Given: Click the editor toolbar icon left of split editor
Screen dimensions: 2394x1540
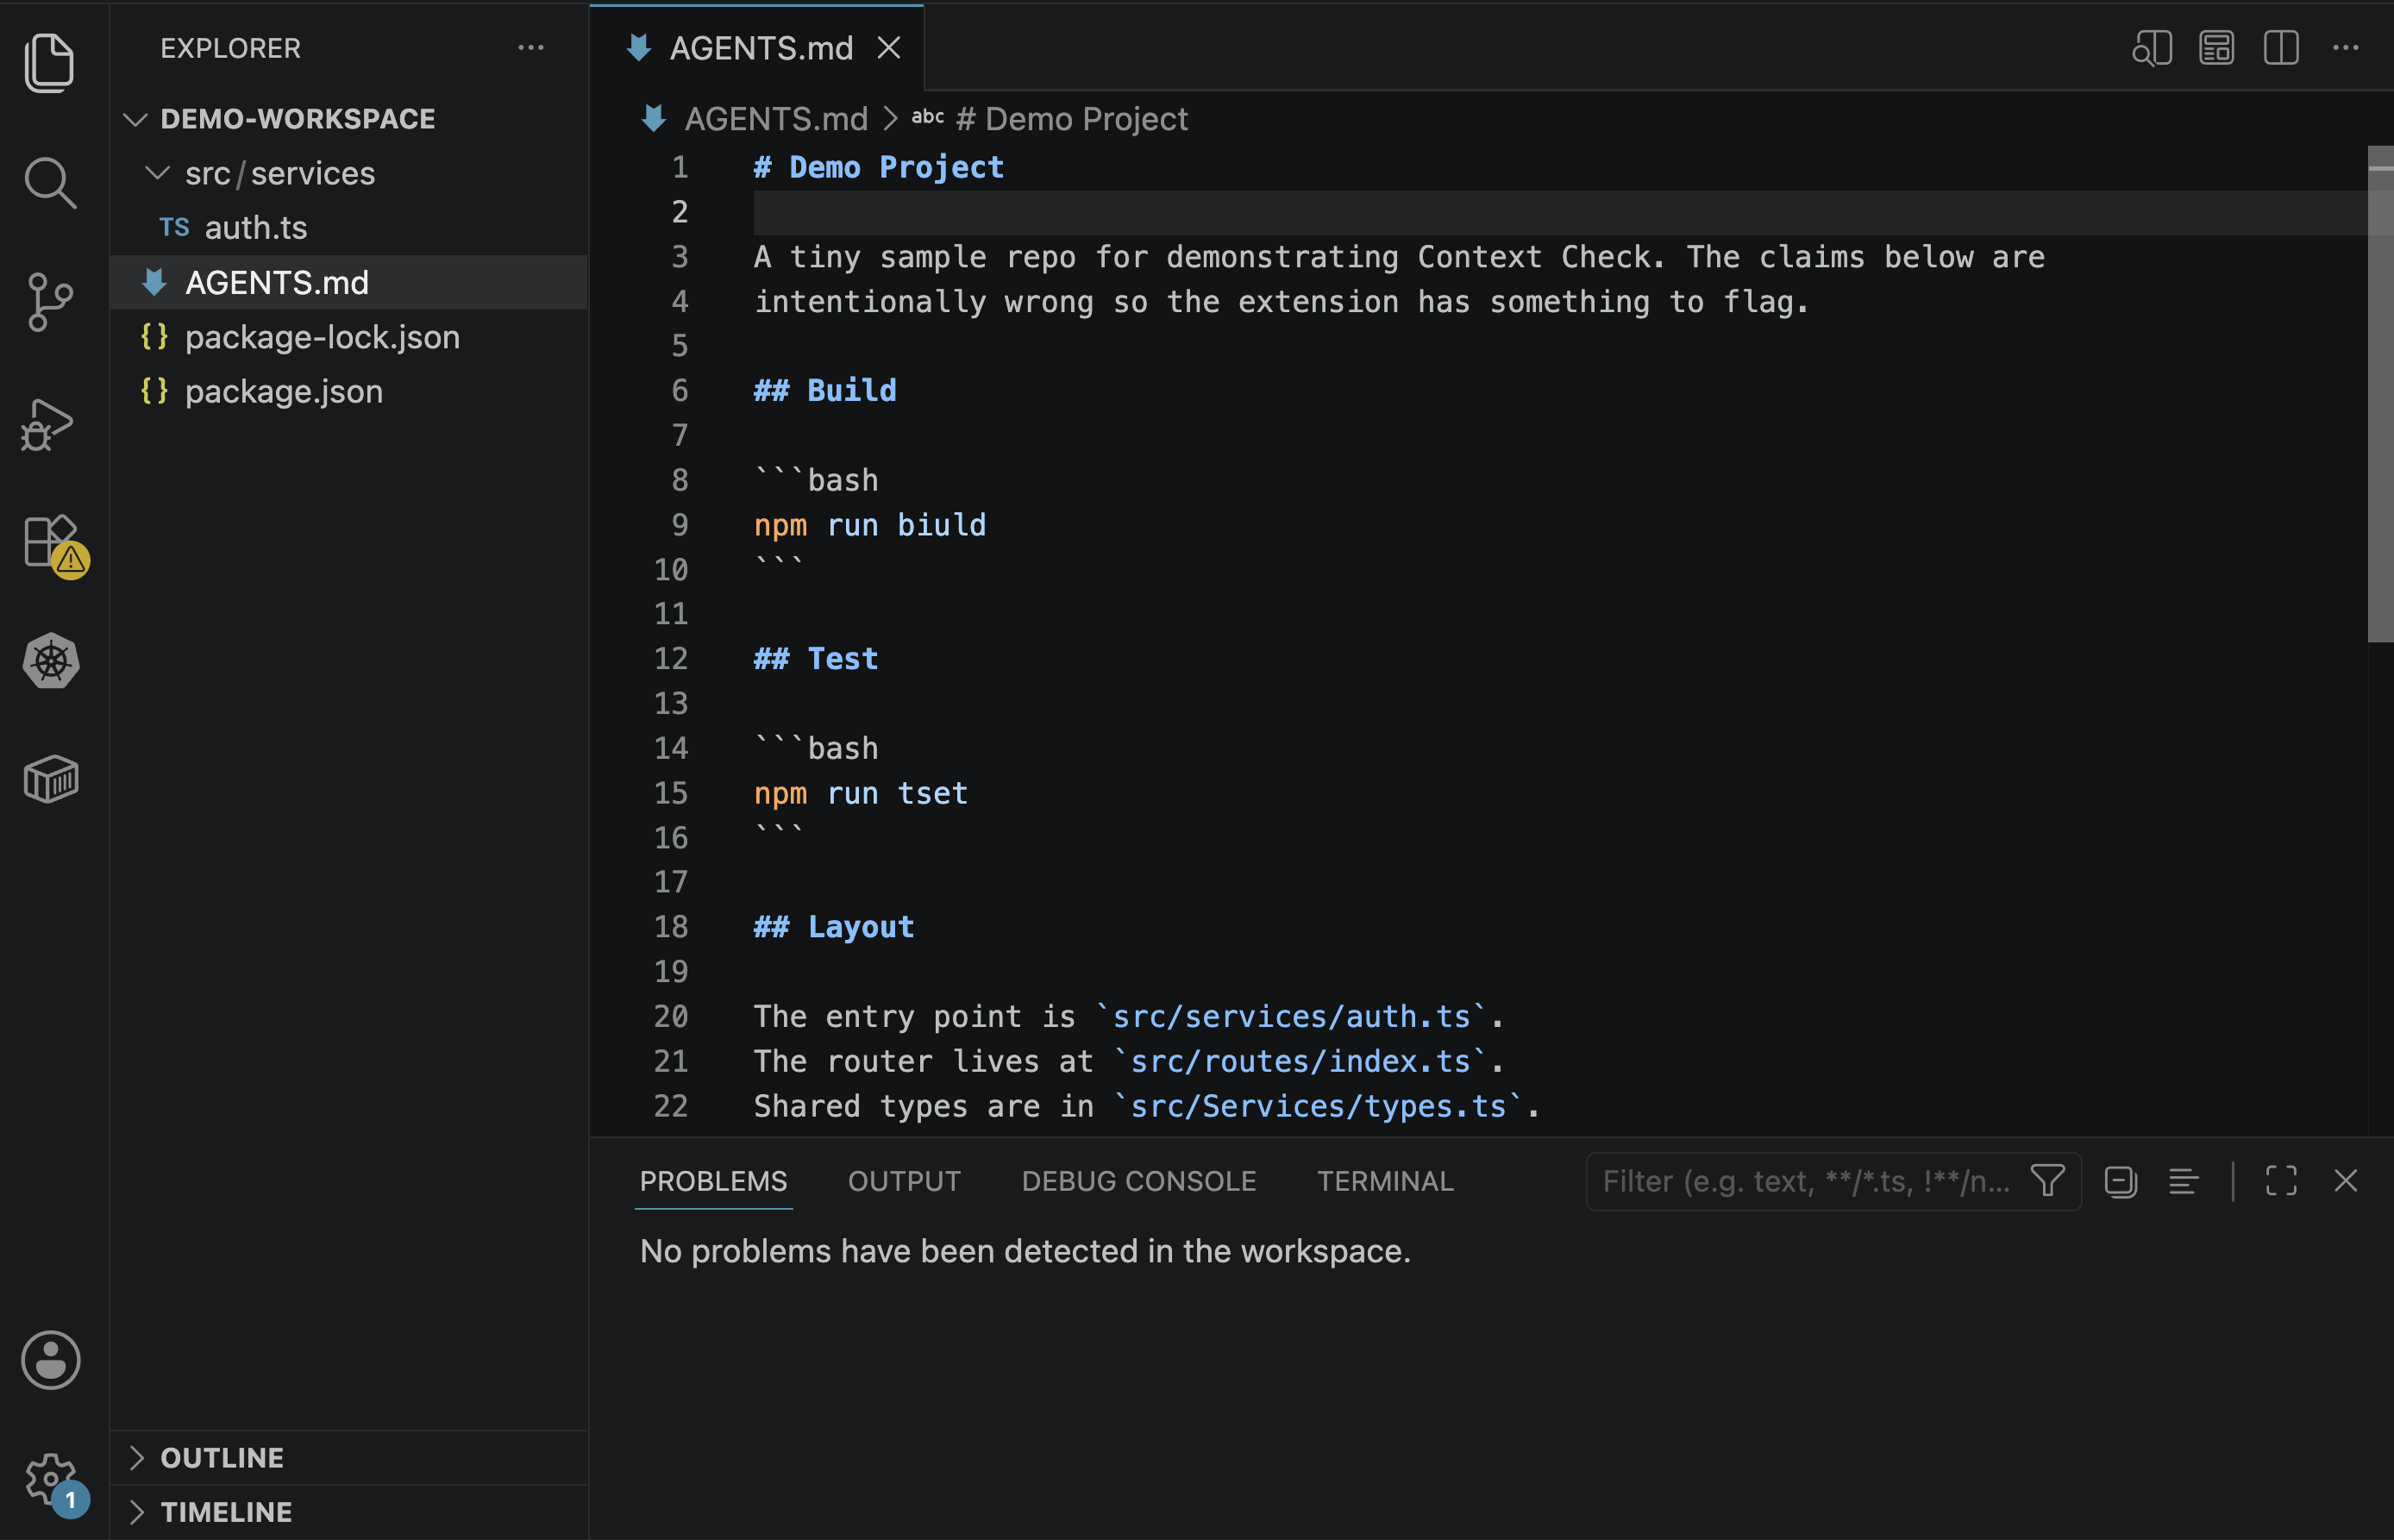Looking at the screenshot, I should tap(2217, 48).
